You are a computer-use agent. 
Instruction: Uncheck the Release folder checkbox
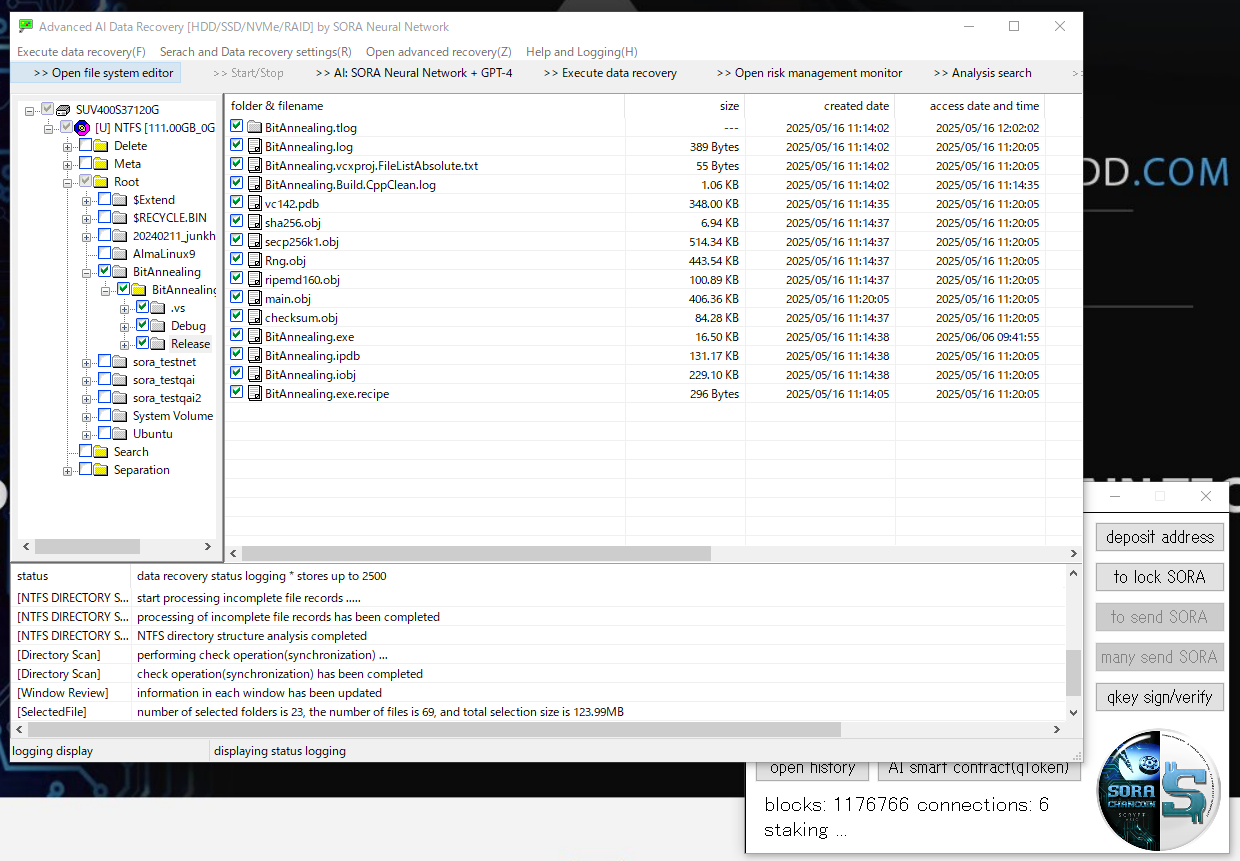[143, 343]
